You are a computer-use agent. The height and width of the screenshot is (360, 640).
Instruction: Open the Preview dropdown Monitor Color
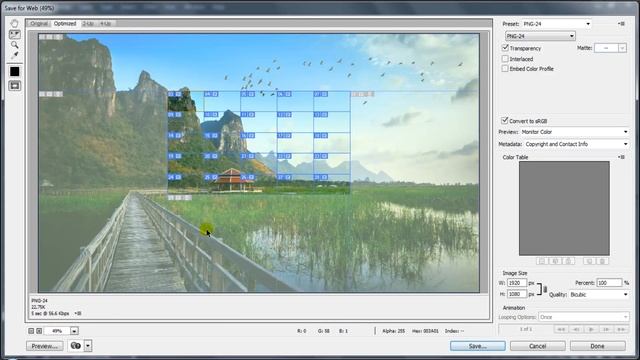point(574,132)
